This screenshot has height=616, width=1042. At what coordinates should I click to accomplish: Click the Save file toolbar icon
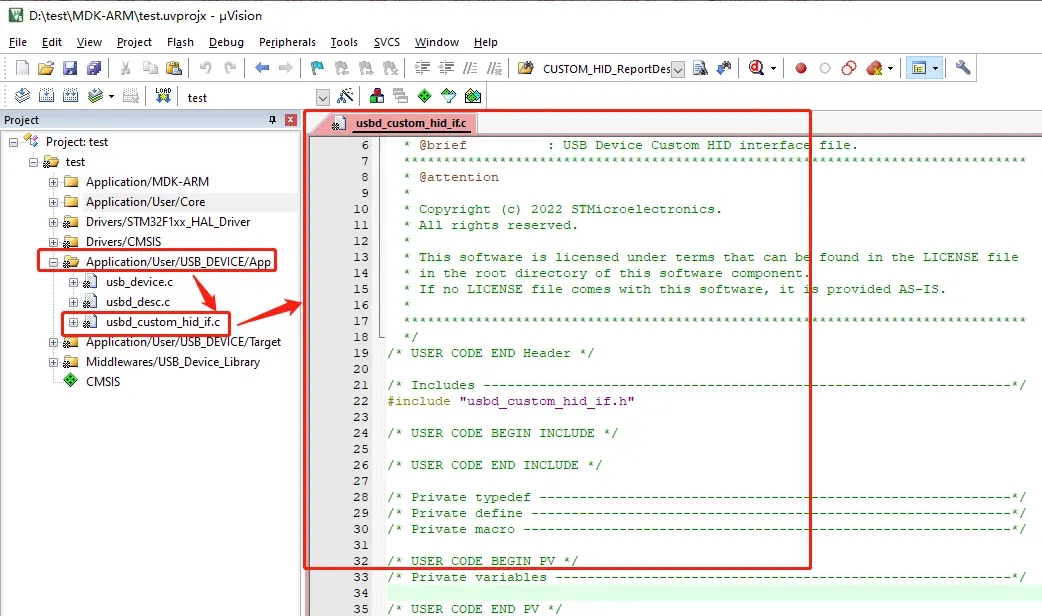[70, 68]
